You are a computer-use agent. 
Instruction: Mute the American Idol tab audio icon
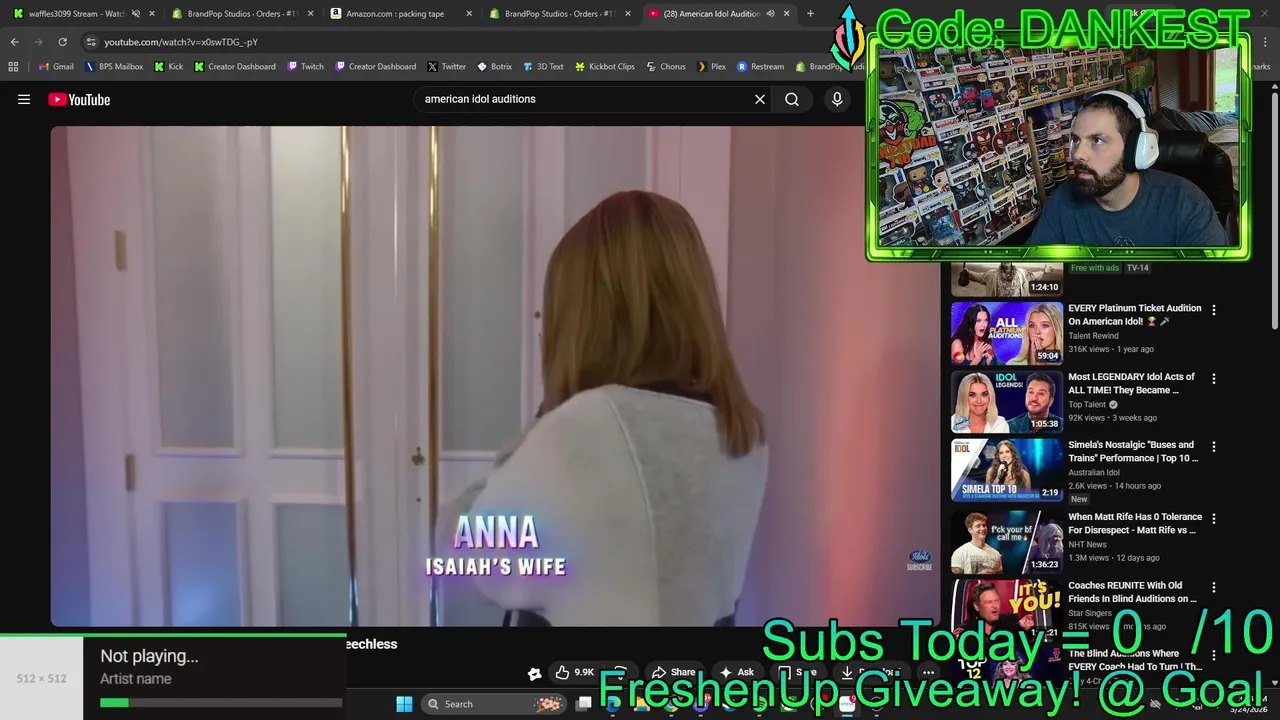[770, 14]
